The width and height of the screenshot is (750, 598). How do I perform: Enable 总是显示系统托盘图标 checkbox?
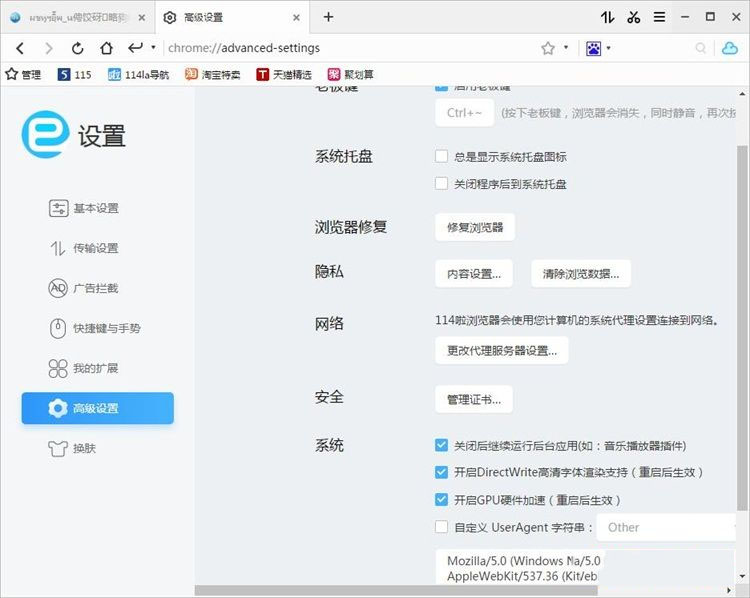pos(441,156)
